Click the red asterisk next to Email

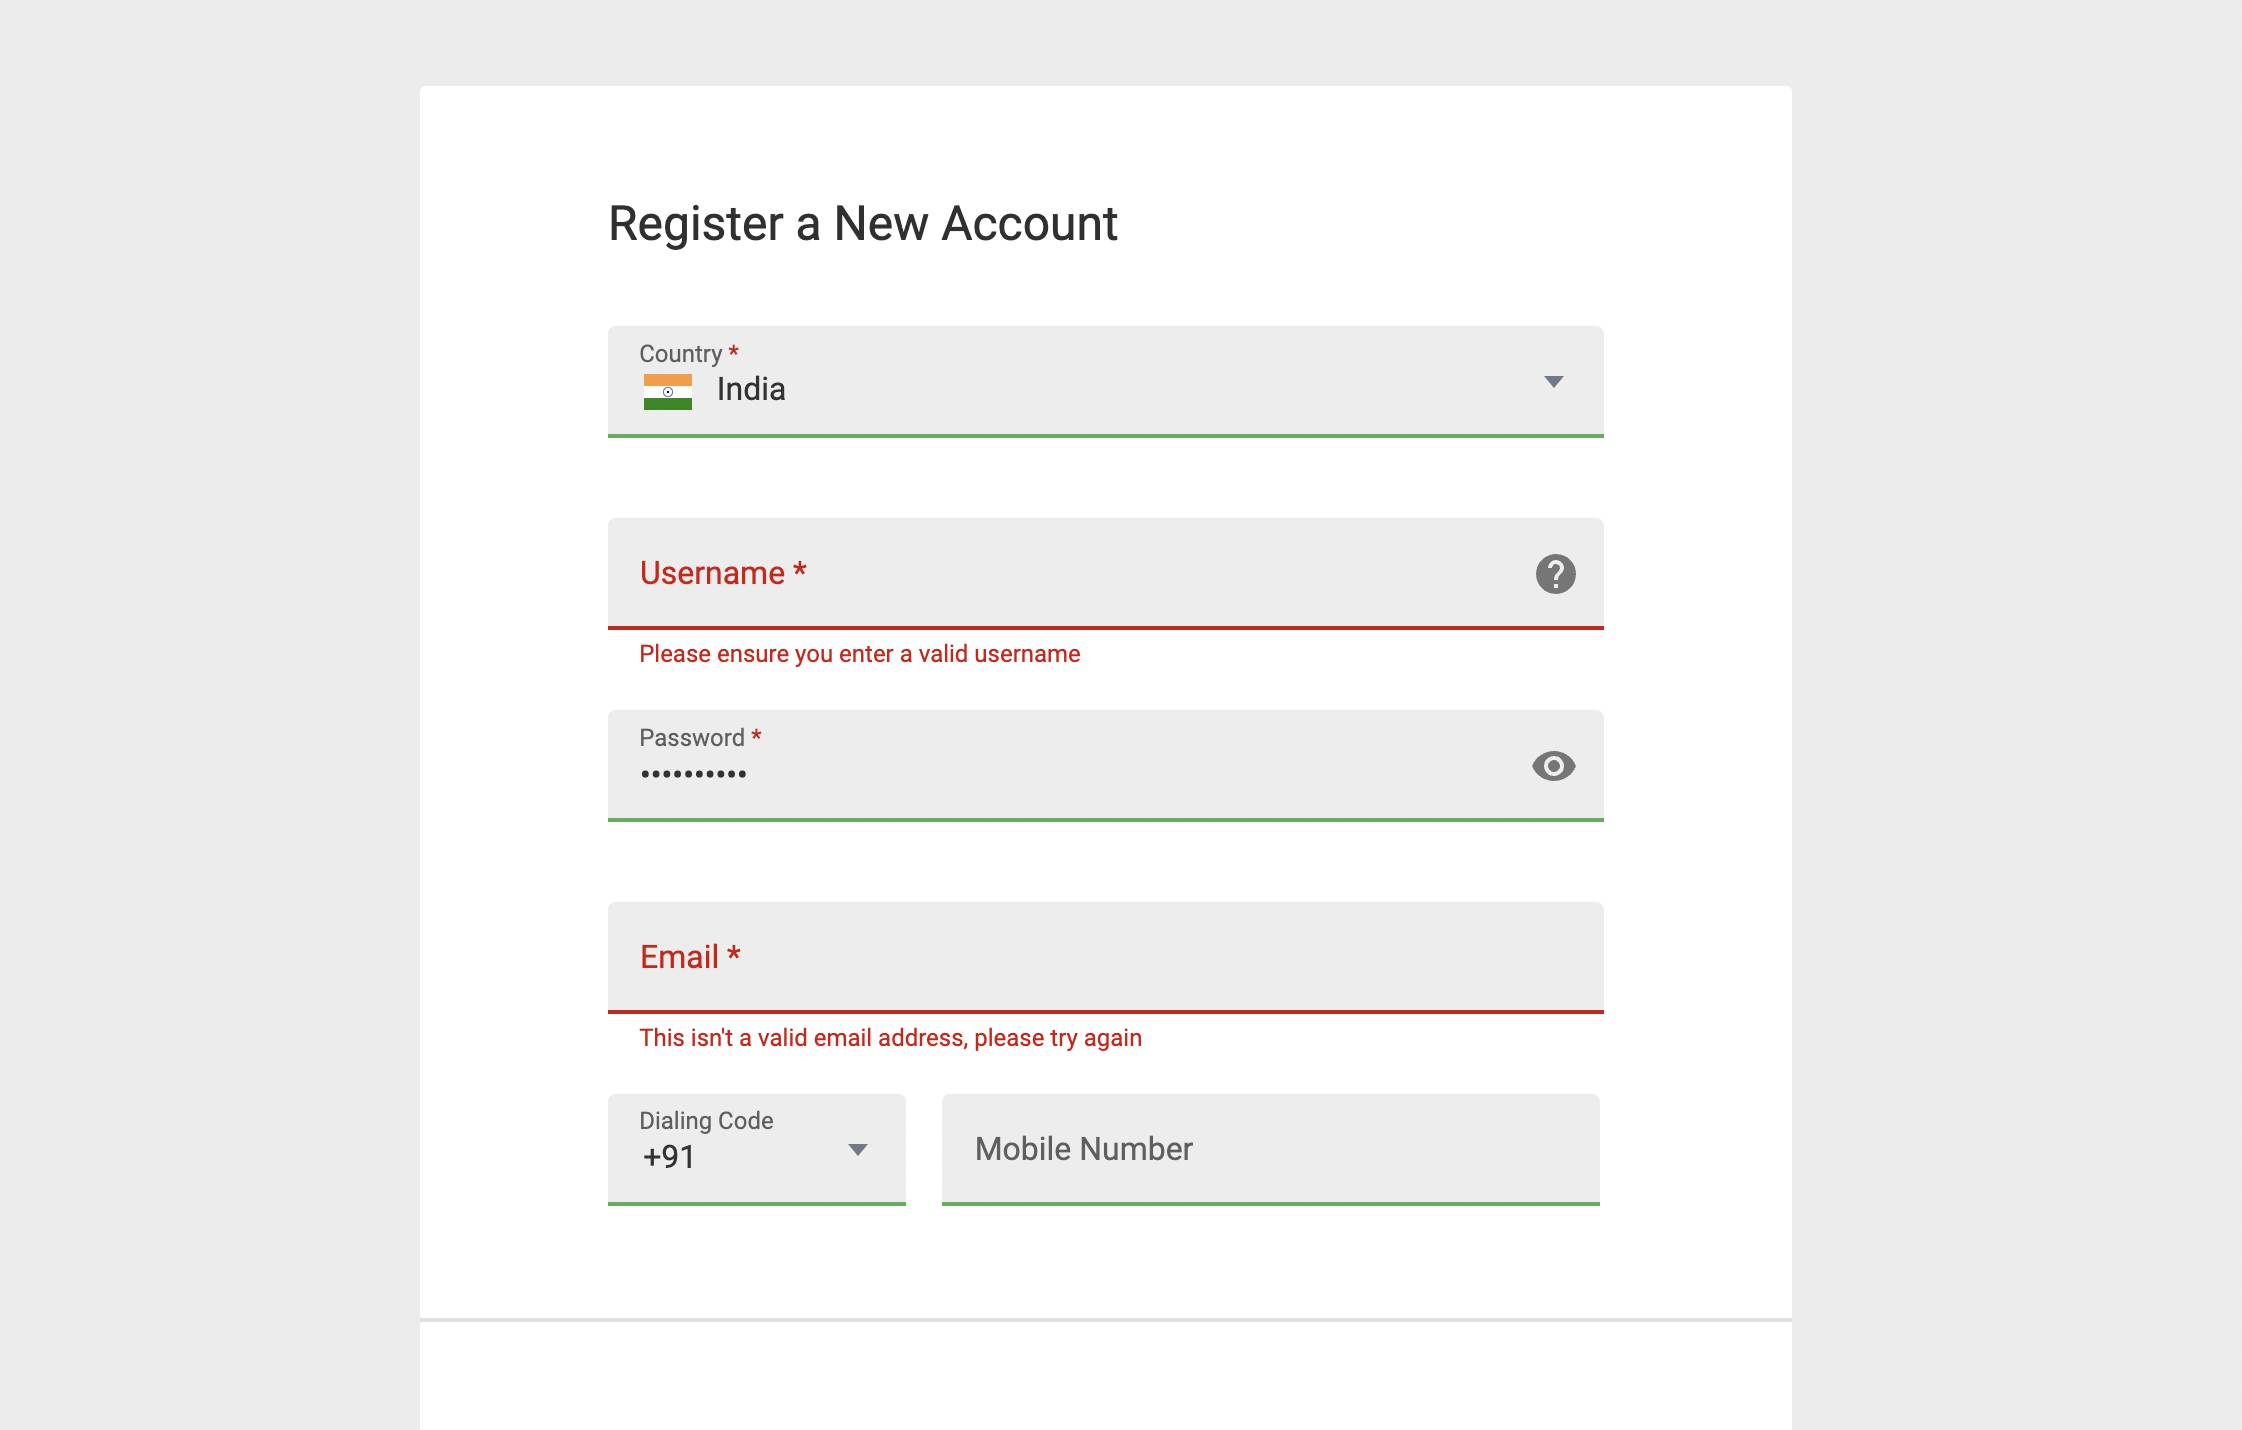coord(735,950)
